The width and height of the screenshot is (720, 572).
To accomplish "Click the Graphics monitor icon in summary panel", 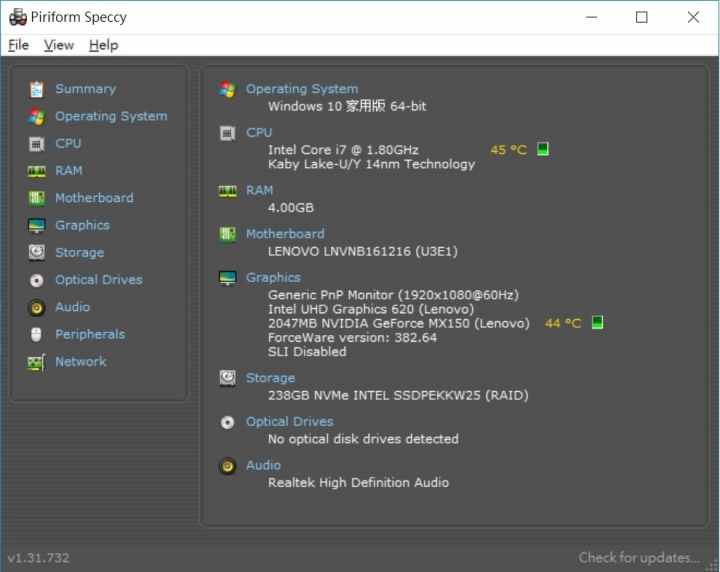I will (x=228, y=278).
